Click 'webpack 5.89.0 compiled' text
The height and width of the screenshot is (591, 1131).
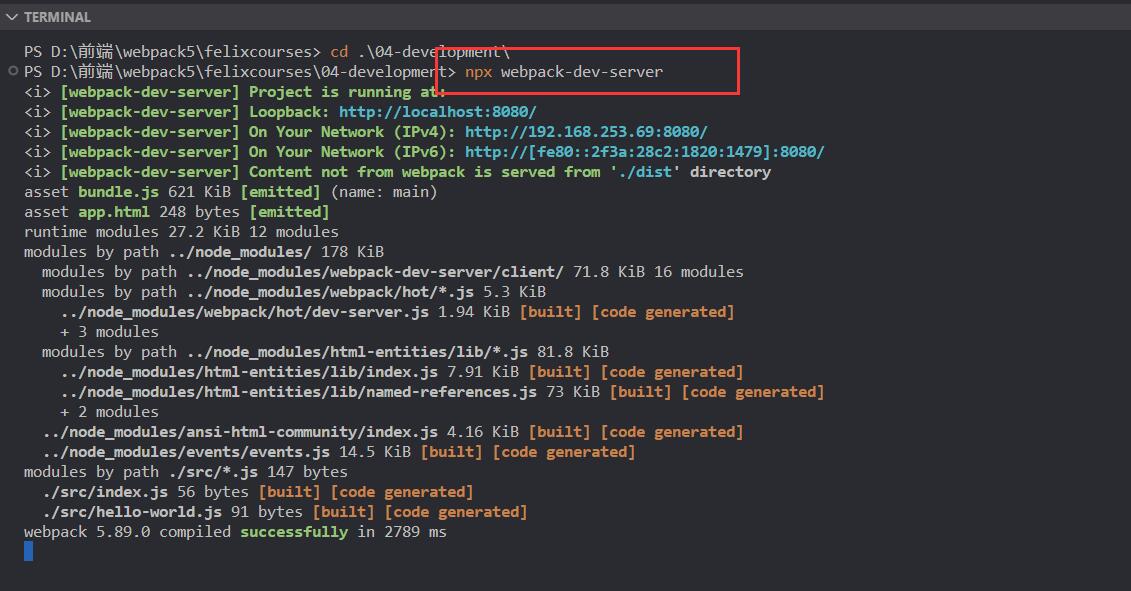point(127,532)
